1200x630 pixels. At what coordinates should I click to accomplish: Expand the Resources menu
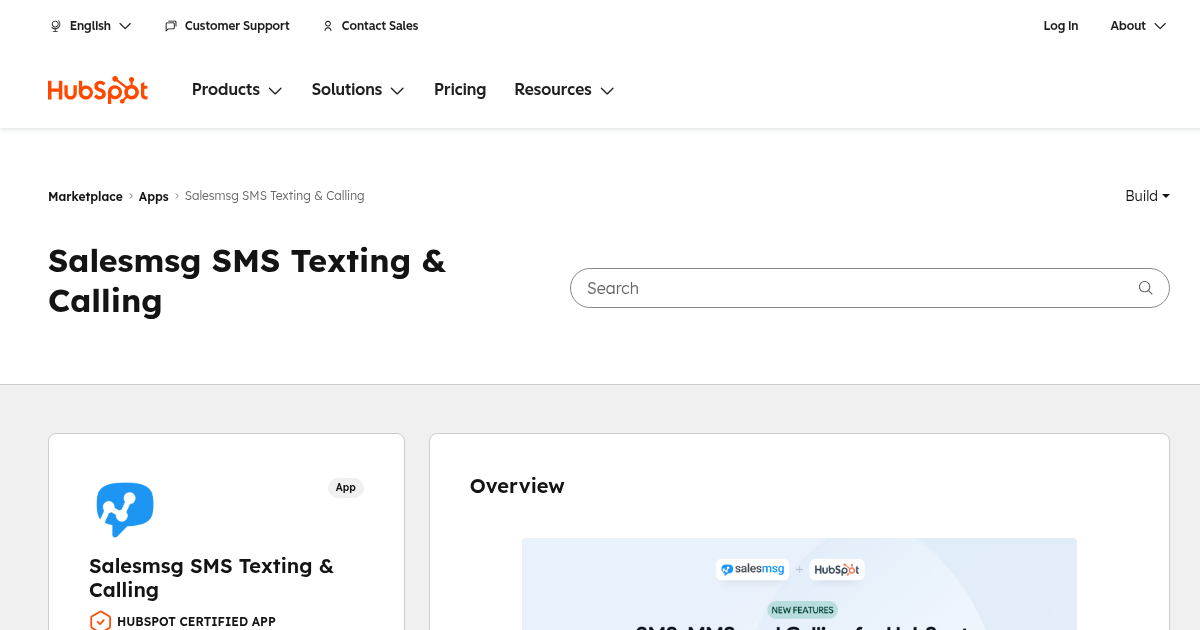564,90
